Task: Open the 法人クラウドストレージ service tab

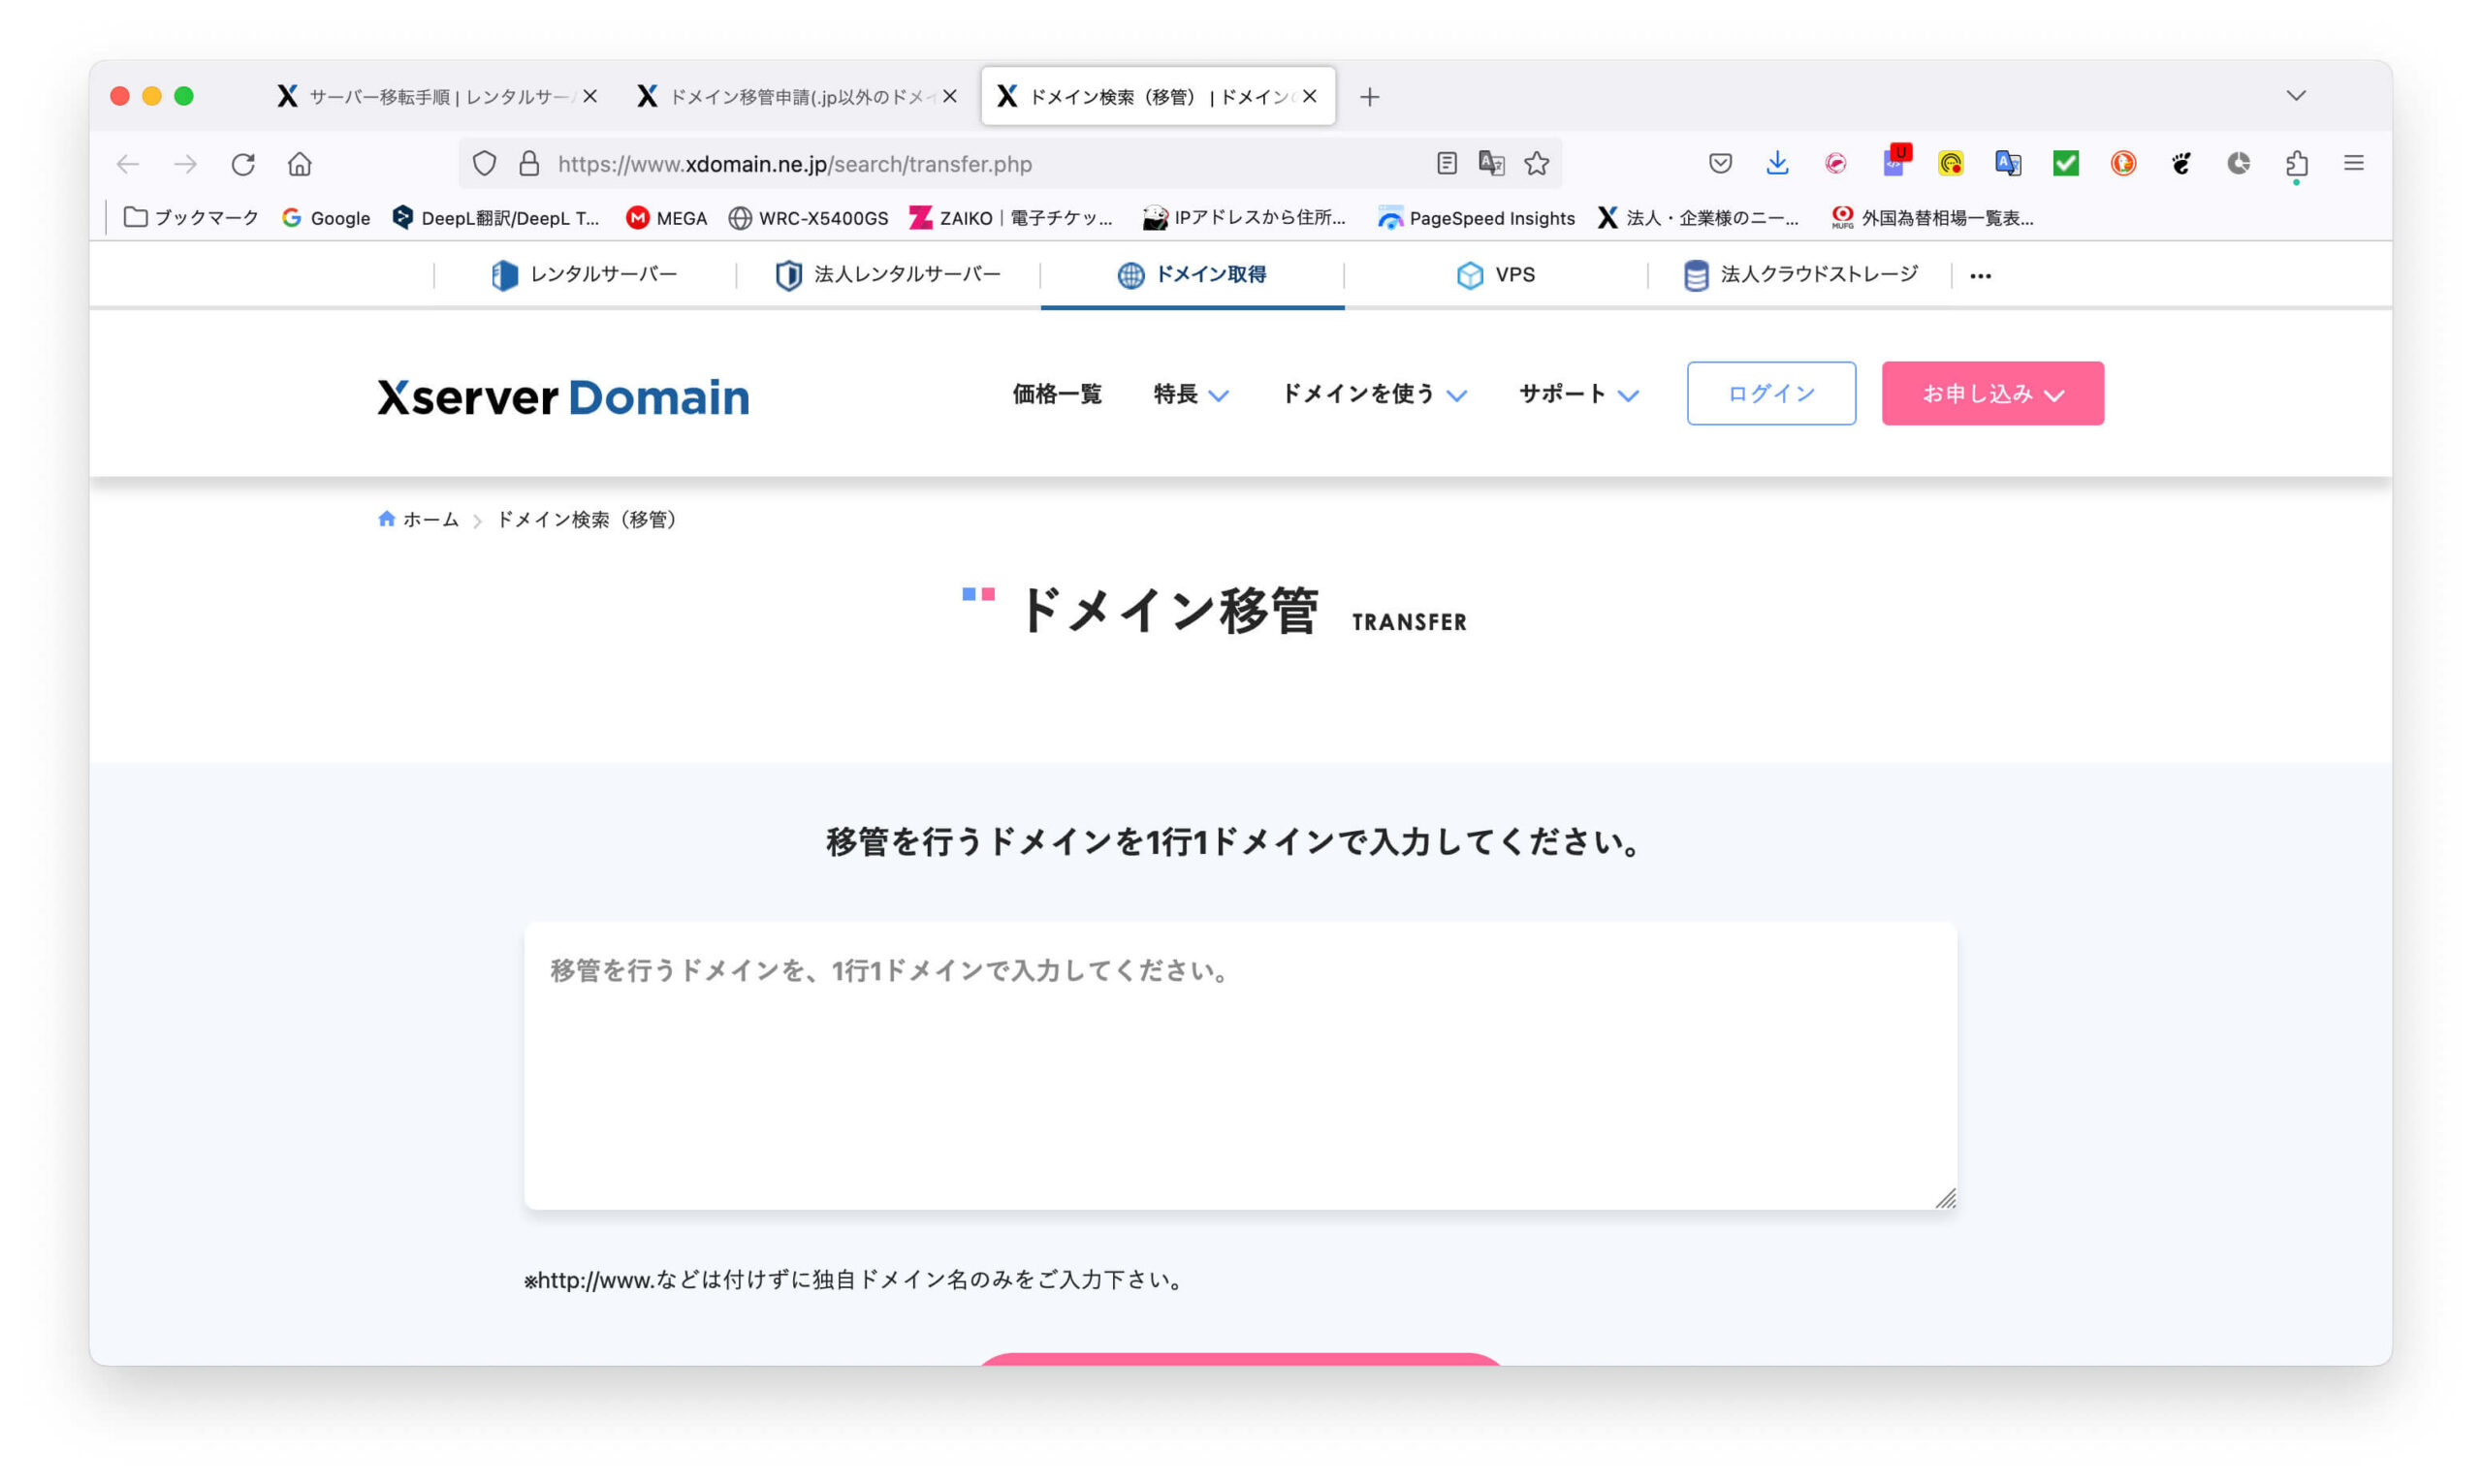Action: point(1800,275)
